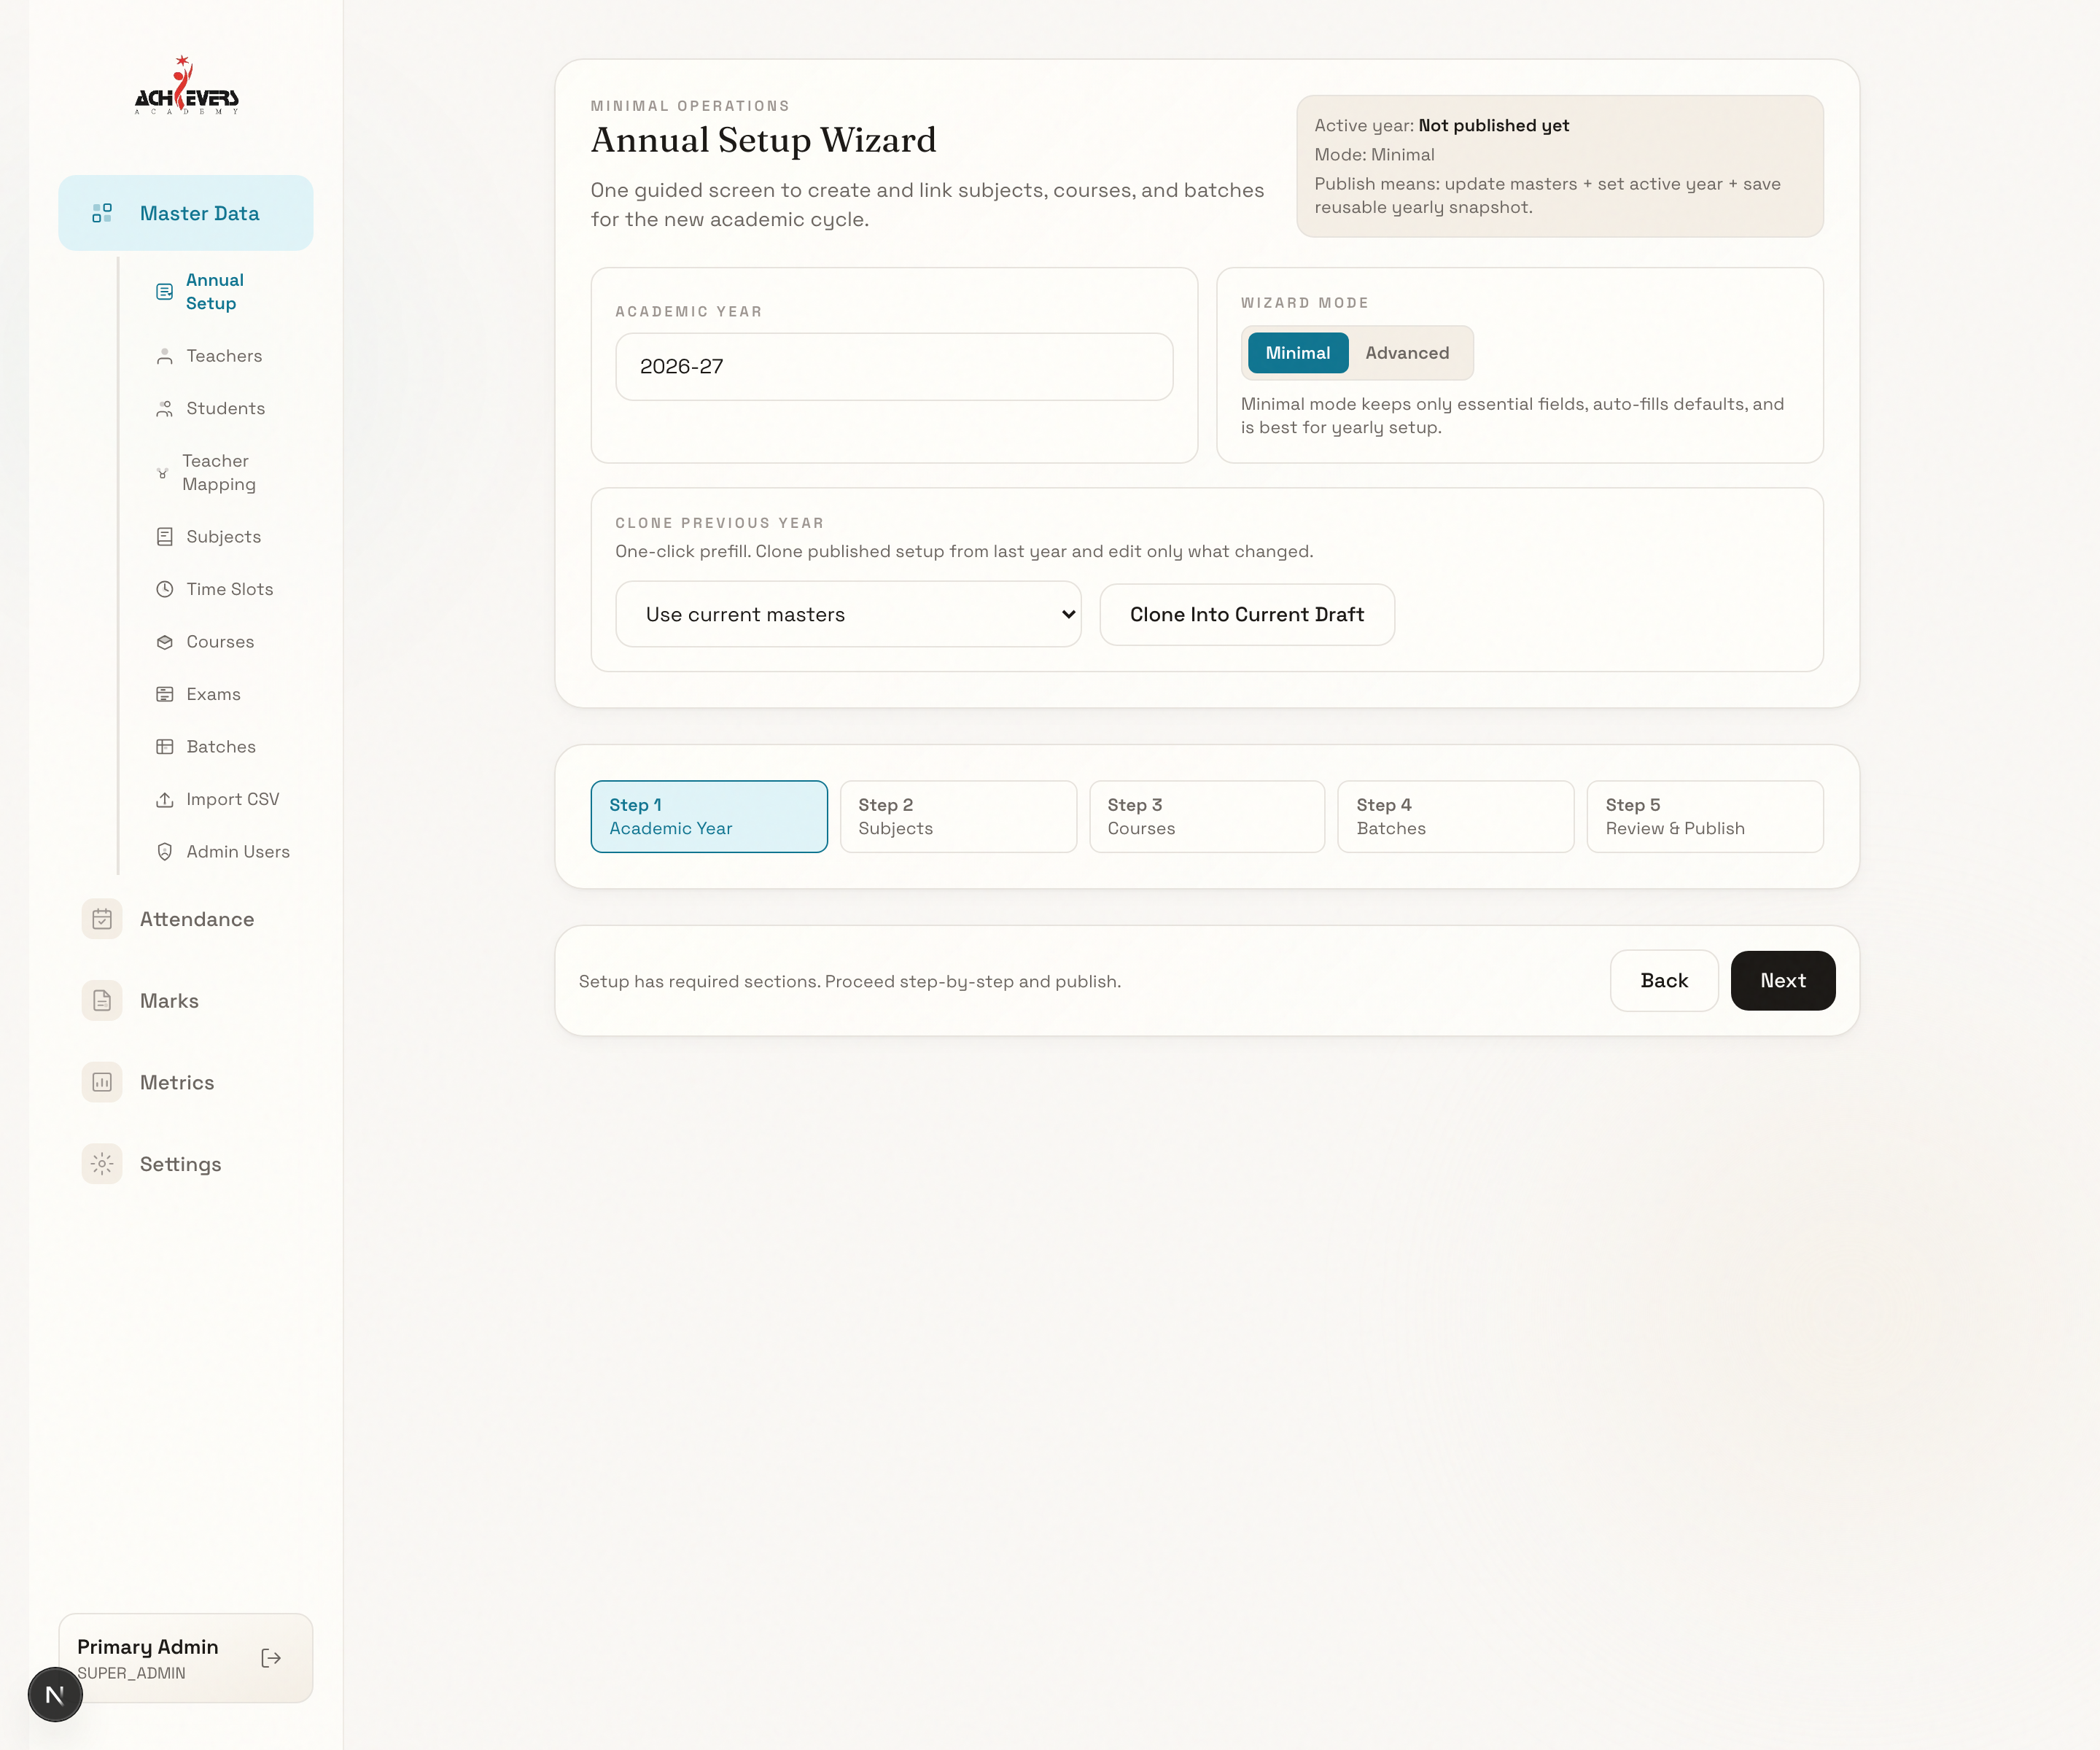Click the Academic Year input field
Viewport: 2100px width, 1750px height.
pyautogui.click(x=893, y=367)
